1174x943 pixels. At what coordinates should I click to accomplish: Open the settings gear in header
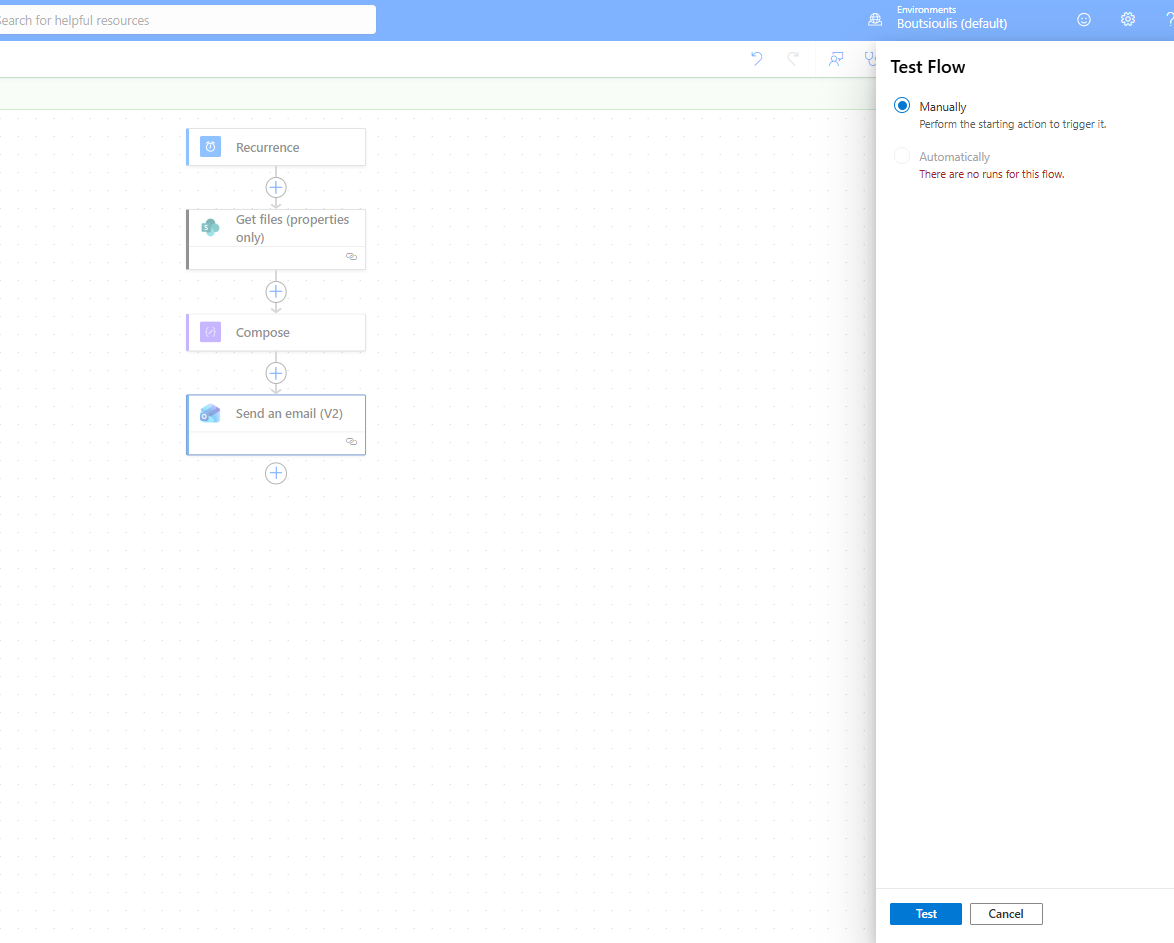1128,20
